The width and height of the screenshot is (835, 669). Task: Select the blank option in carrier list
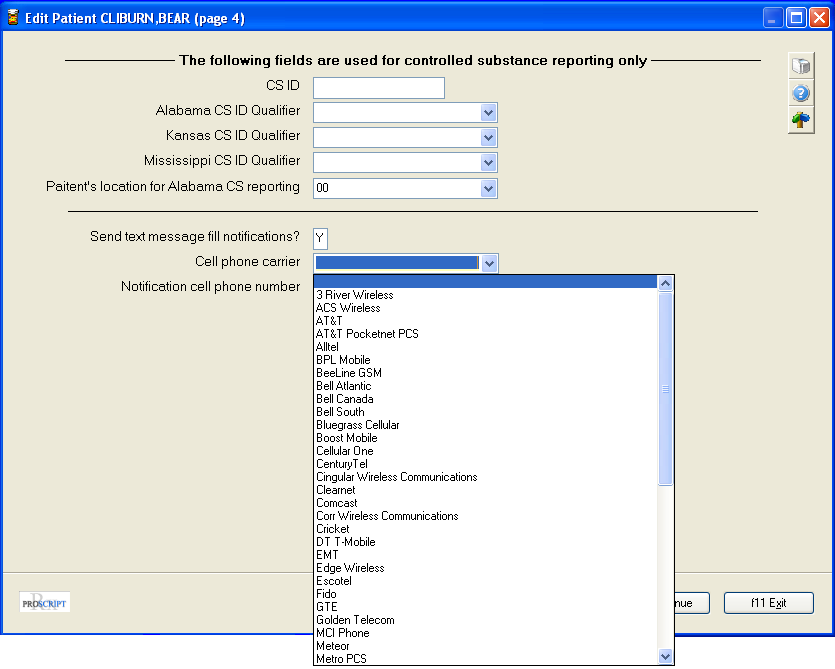point(486,282)
